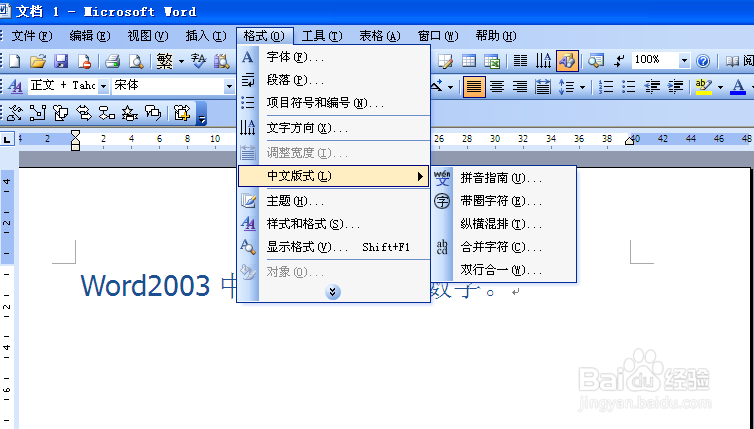This screenshot has width=754, height=429.
Task: Choose 主题(H)... menu entry
Action: tap(334, 201)
